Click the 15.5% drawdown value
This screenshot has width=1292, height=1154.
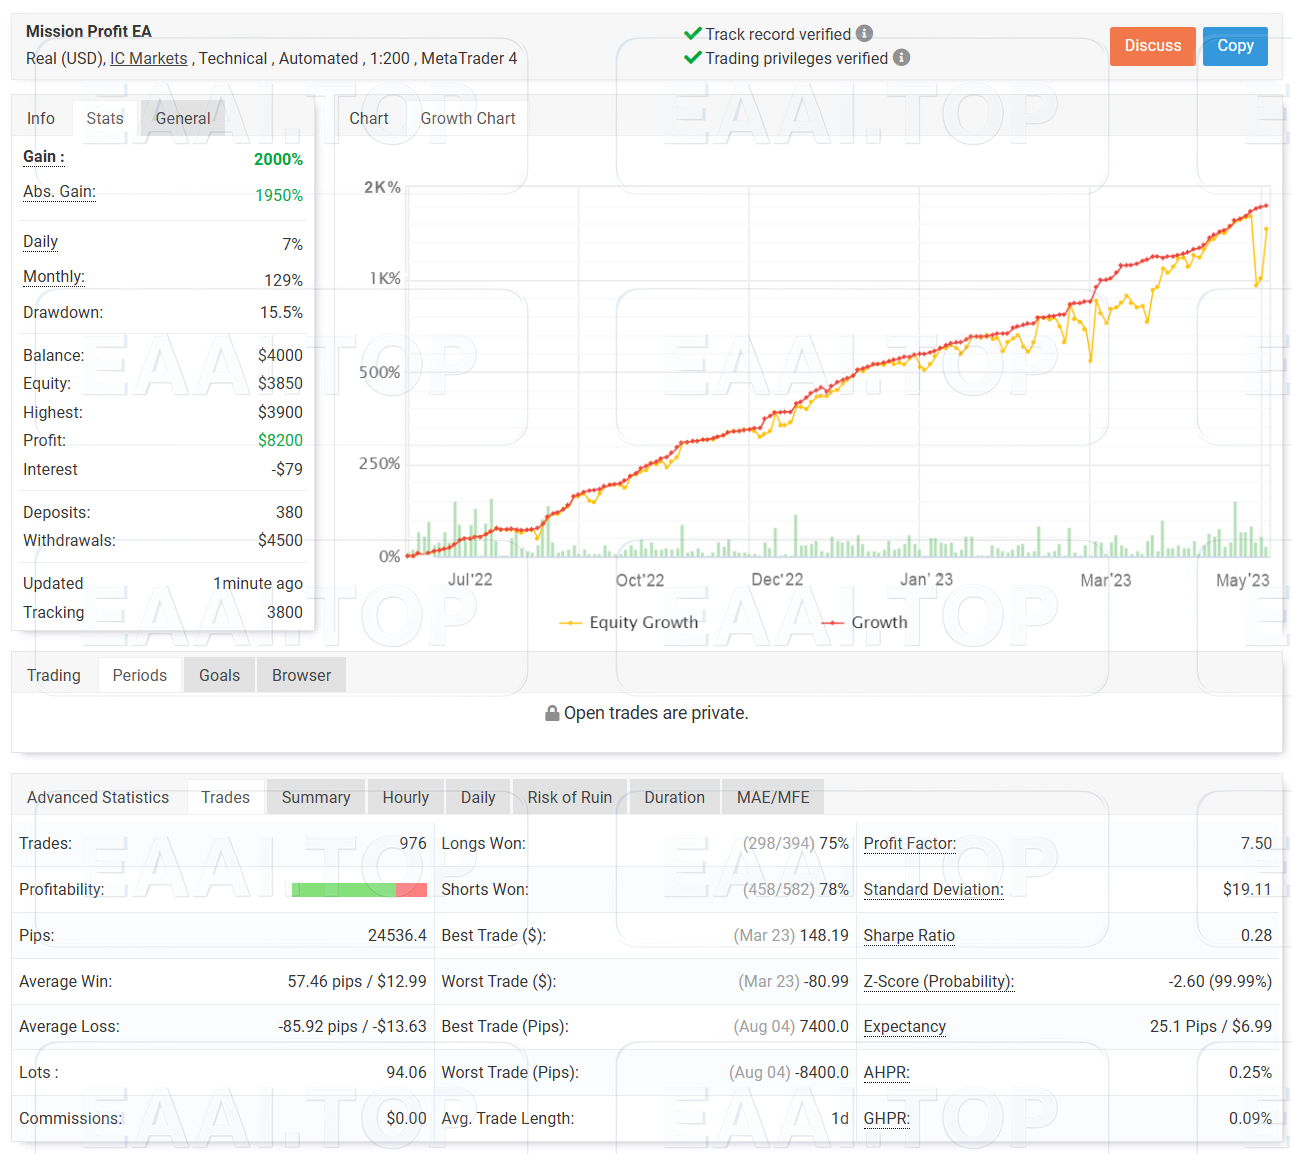tap(281, 313)
